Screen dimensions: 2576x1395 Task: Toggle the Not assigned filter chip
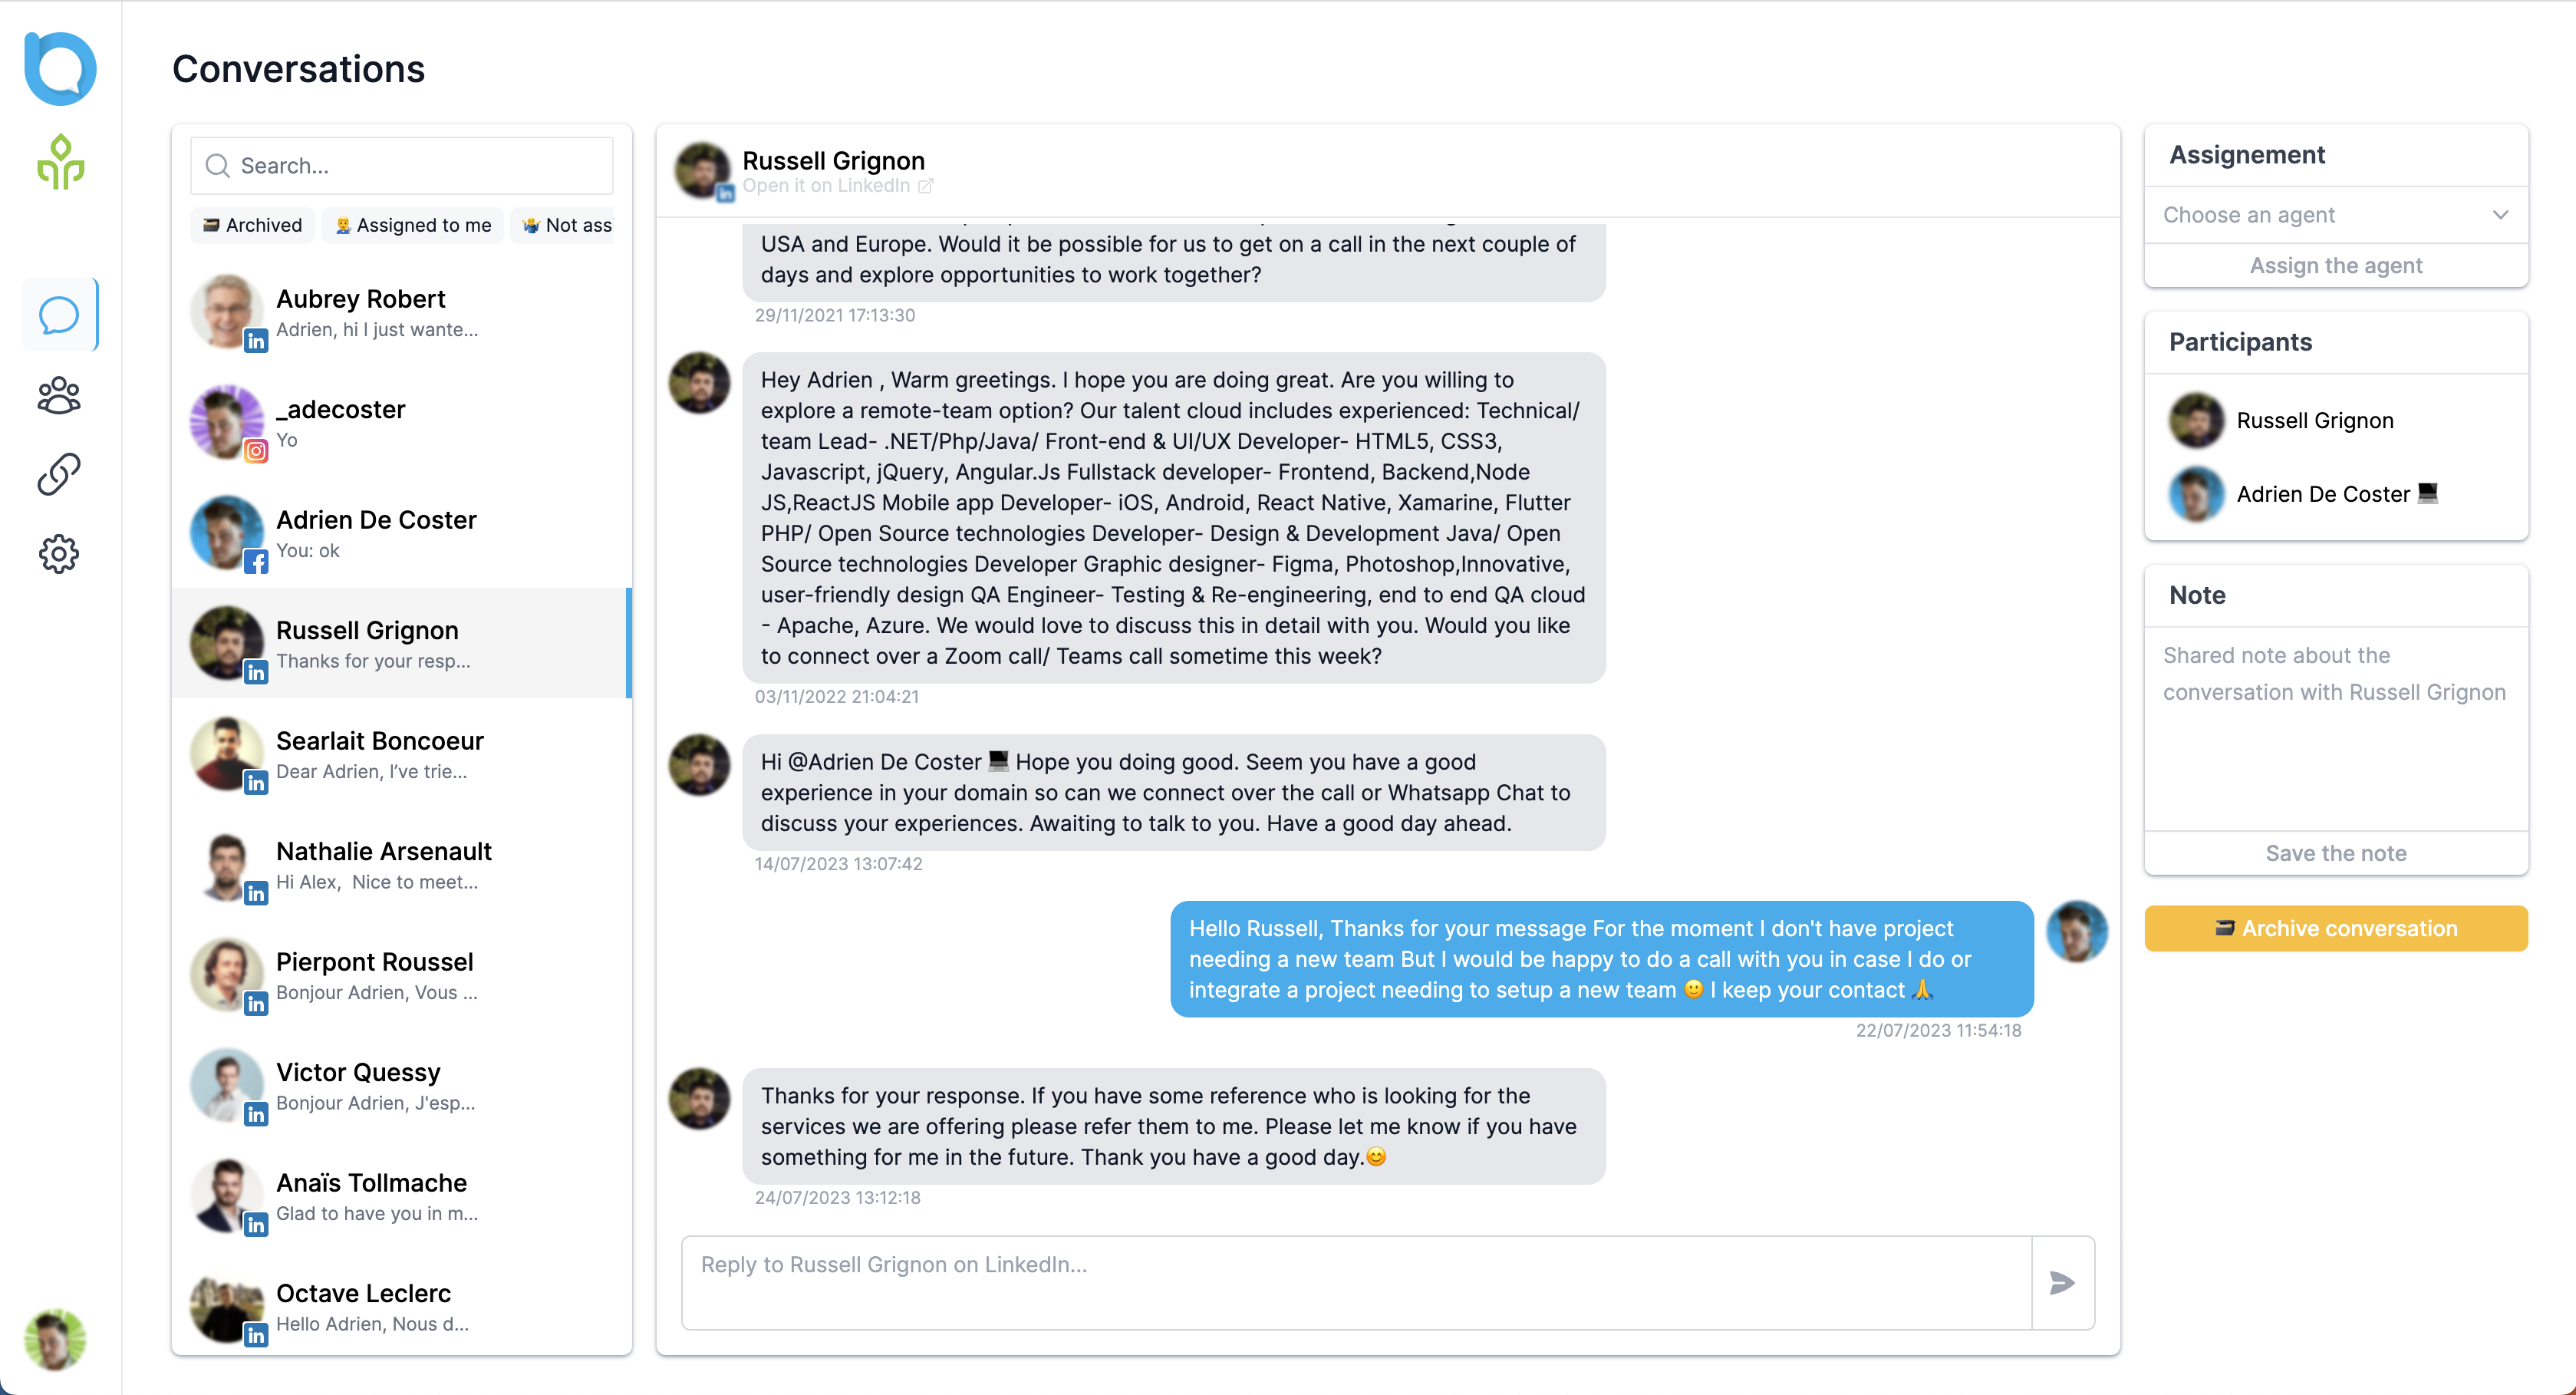[x=567, y=225]
